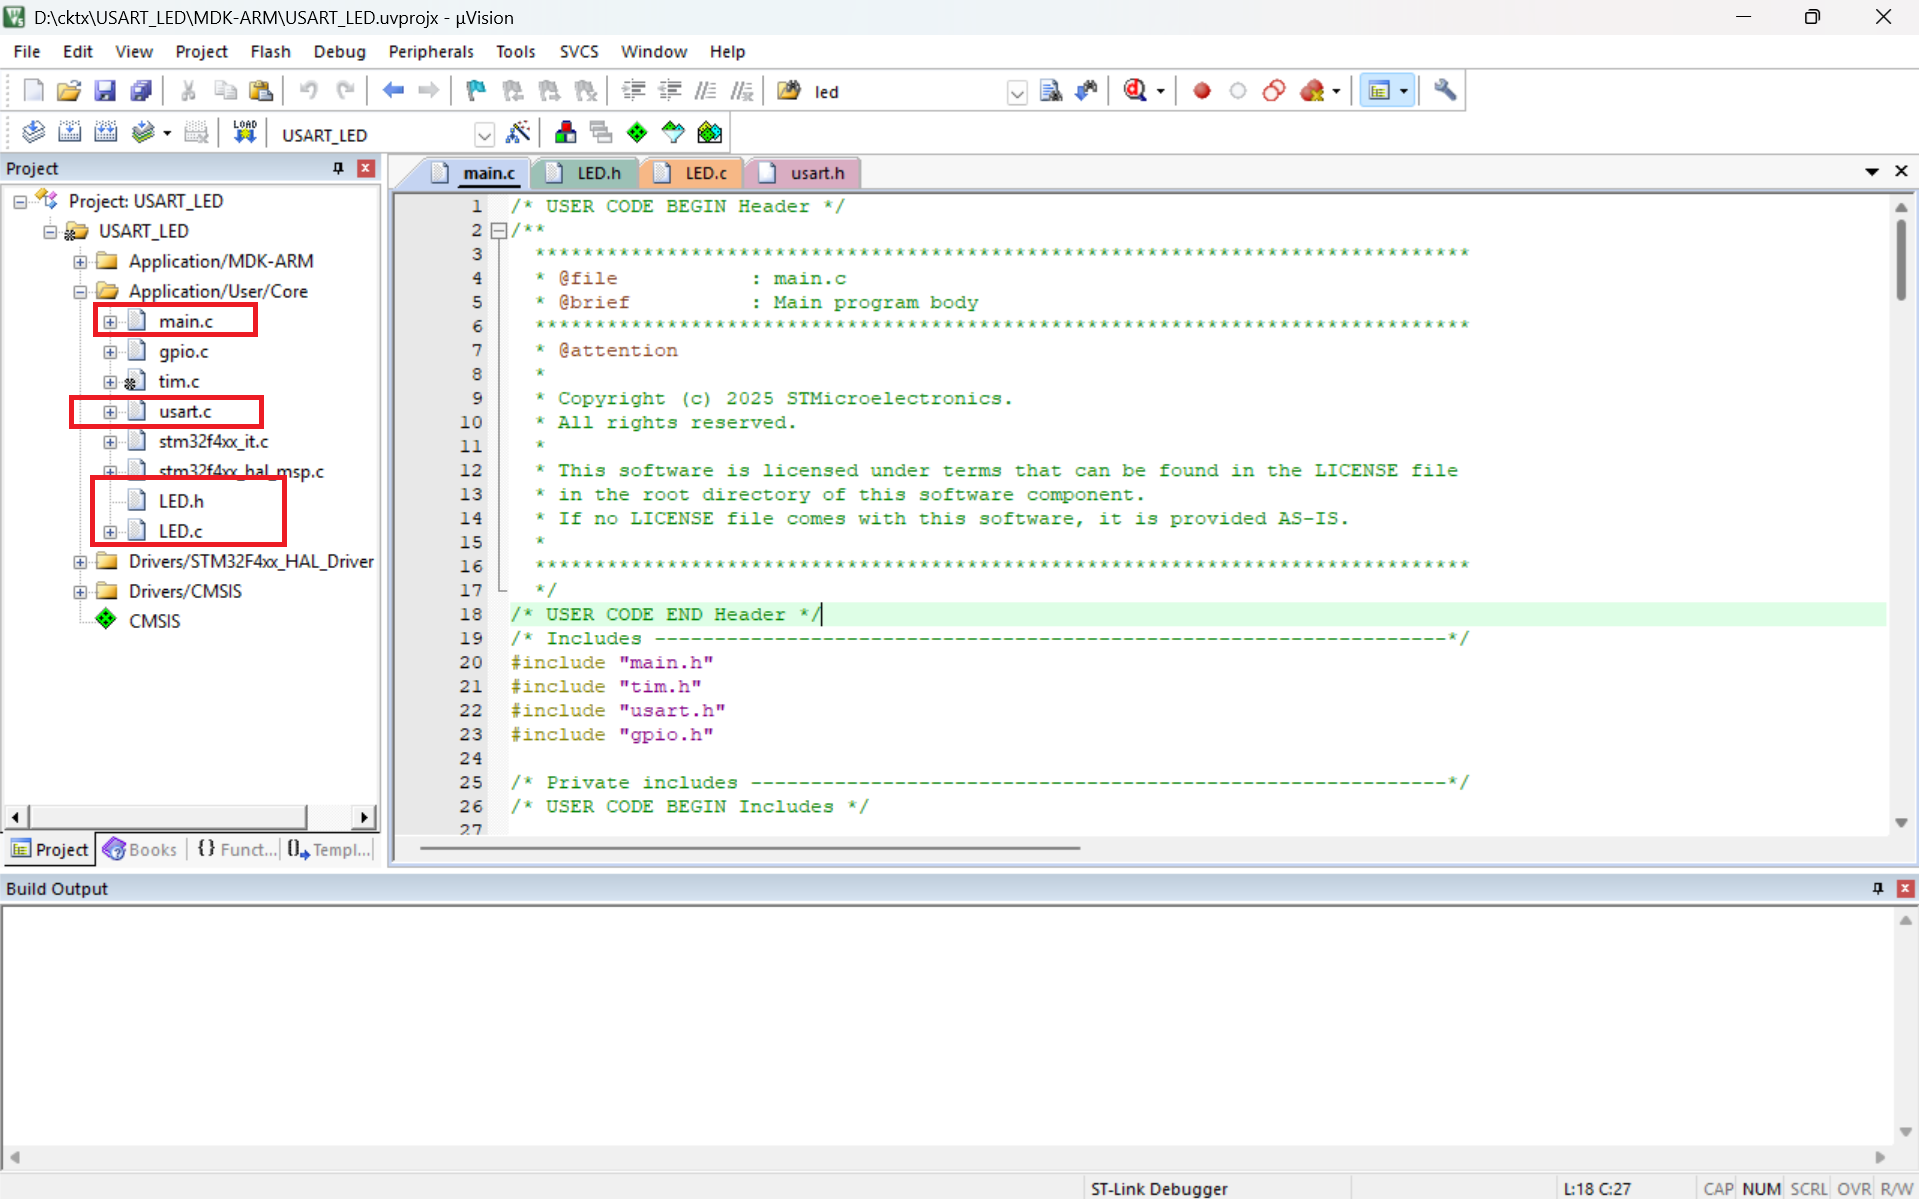Click the Open file folder icon
The image size is (1919, 1199).
coord(69,91)
